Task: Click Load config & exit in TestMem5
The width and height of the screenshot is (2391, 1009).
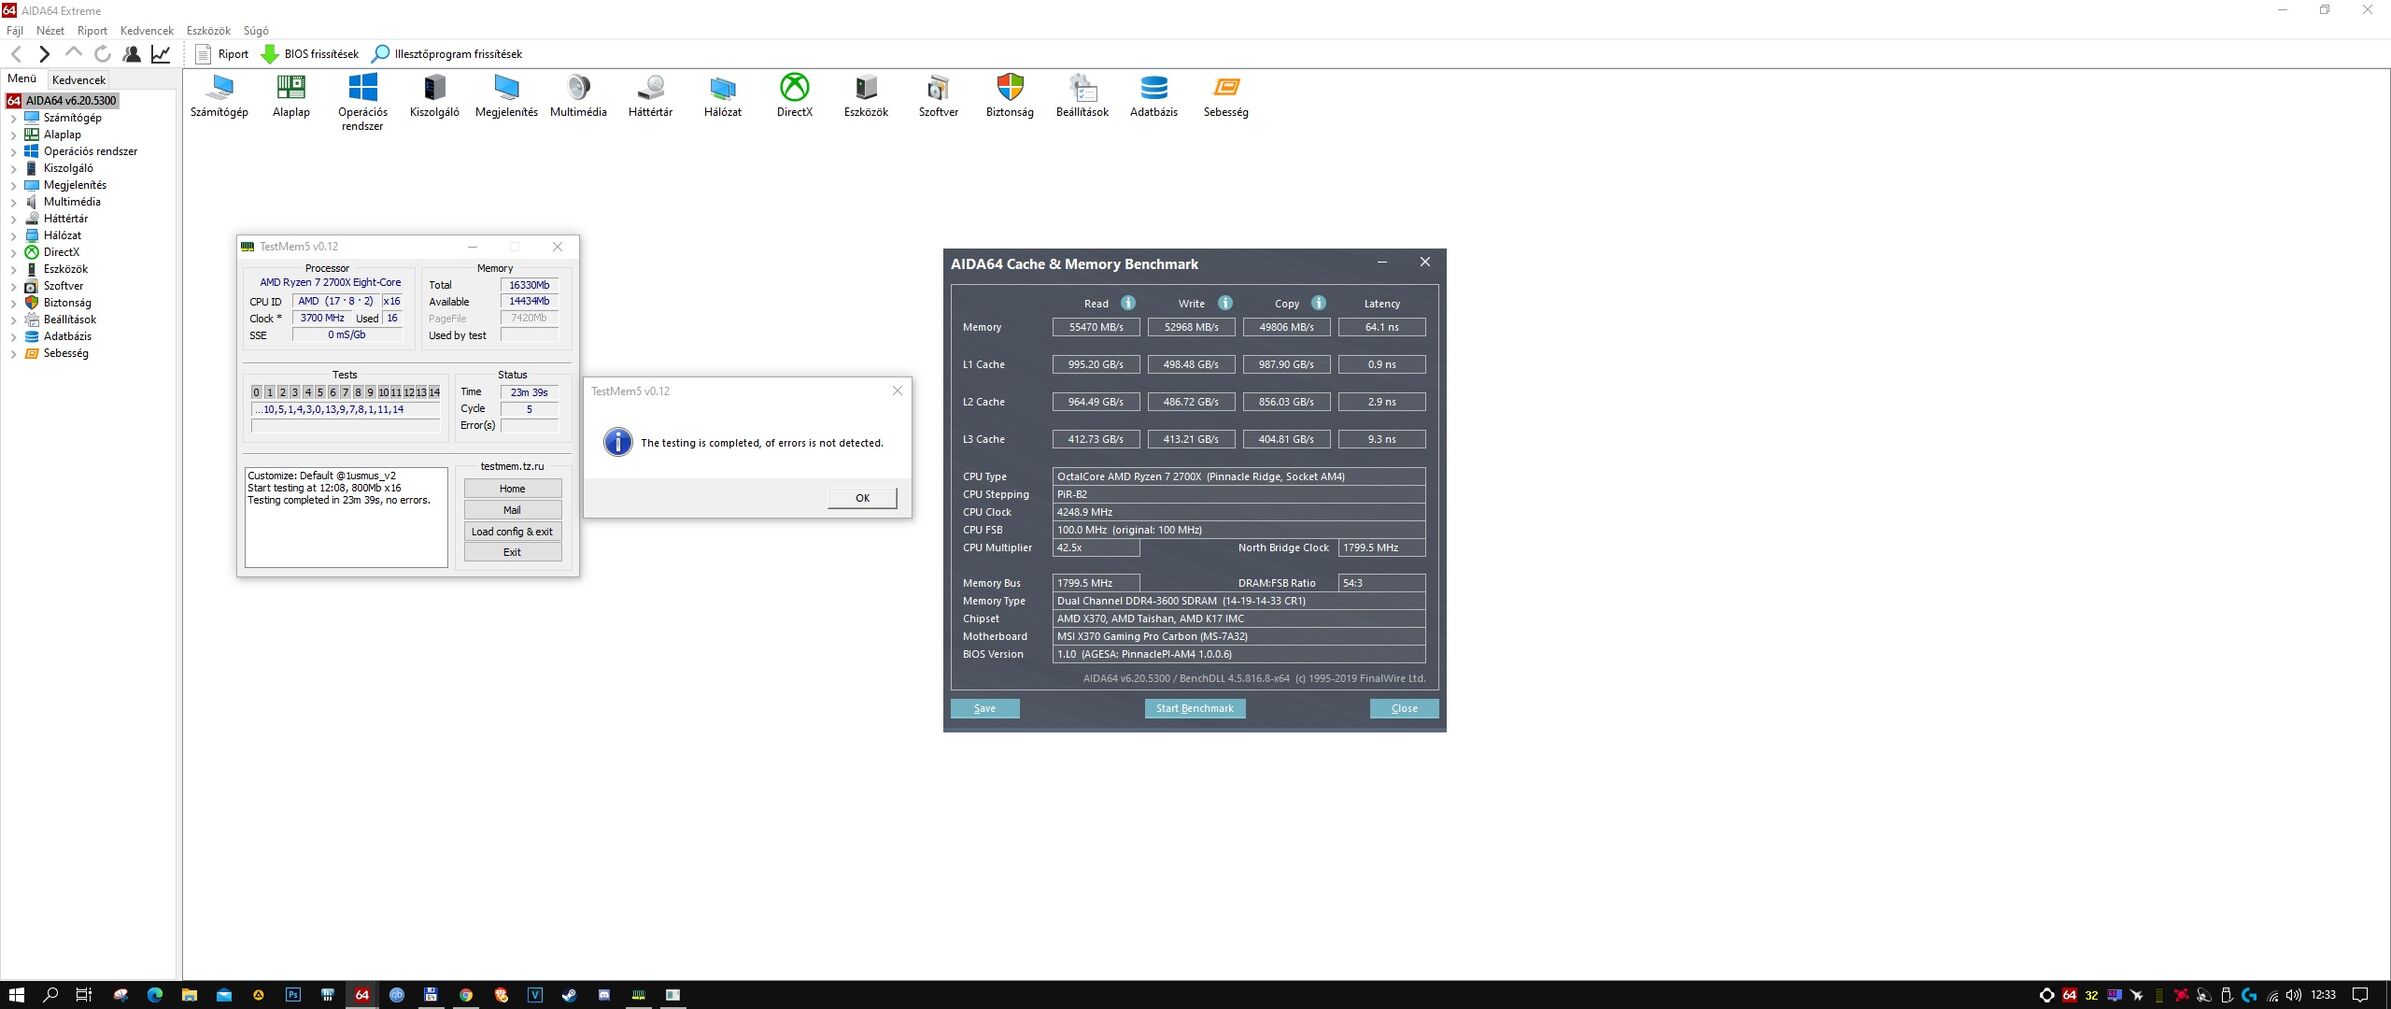Action: tap(512, 531)
